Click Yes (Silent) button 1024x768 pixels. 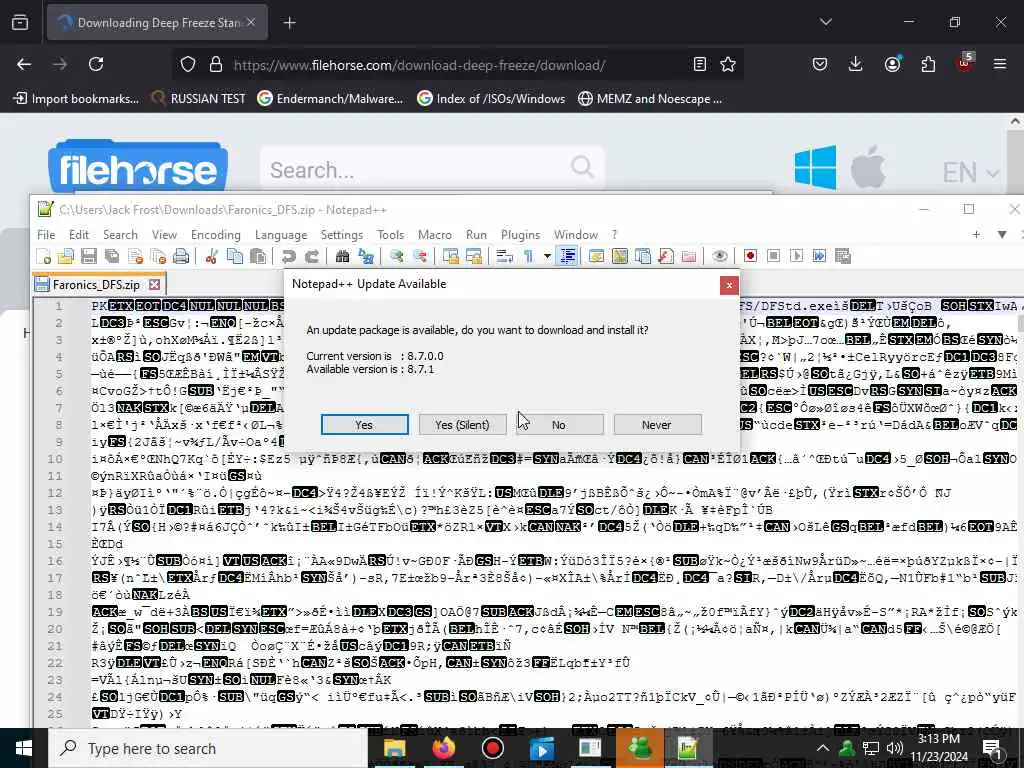click(x=462, y=424)
